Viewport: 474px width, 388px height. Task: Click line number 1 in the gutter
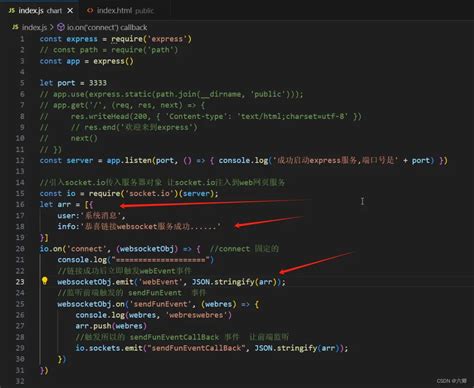pos(22,39)
